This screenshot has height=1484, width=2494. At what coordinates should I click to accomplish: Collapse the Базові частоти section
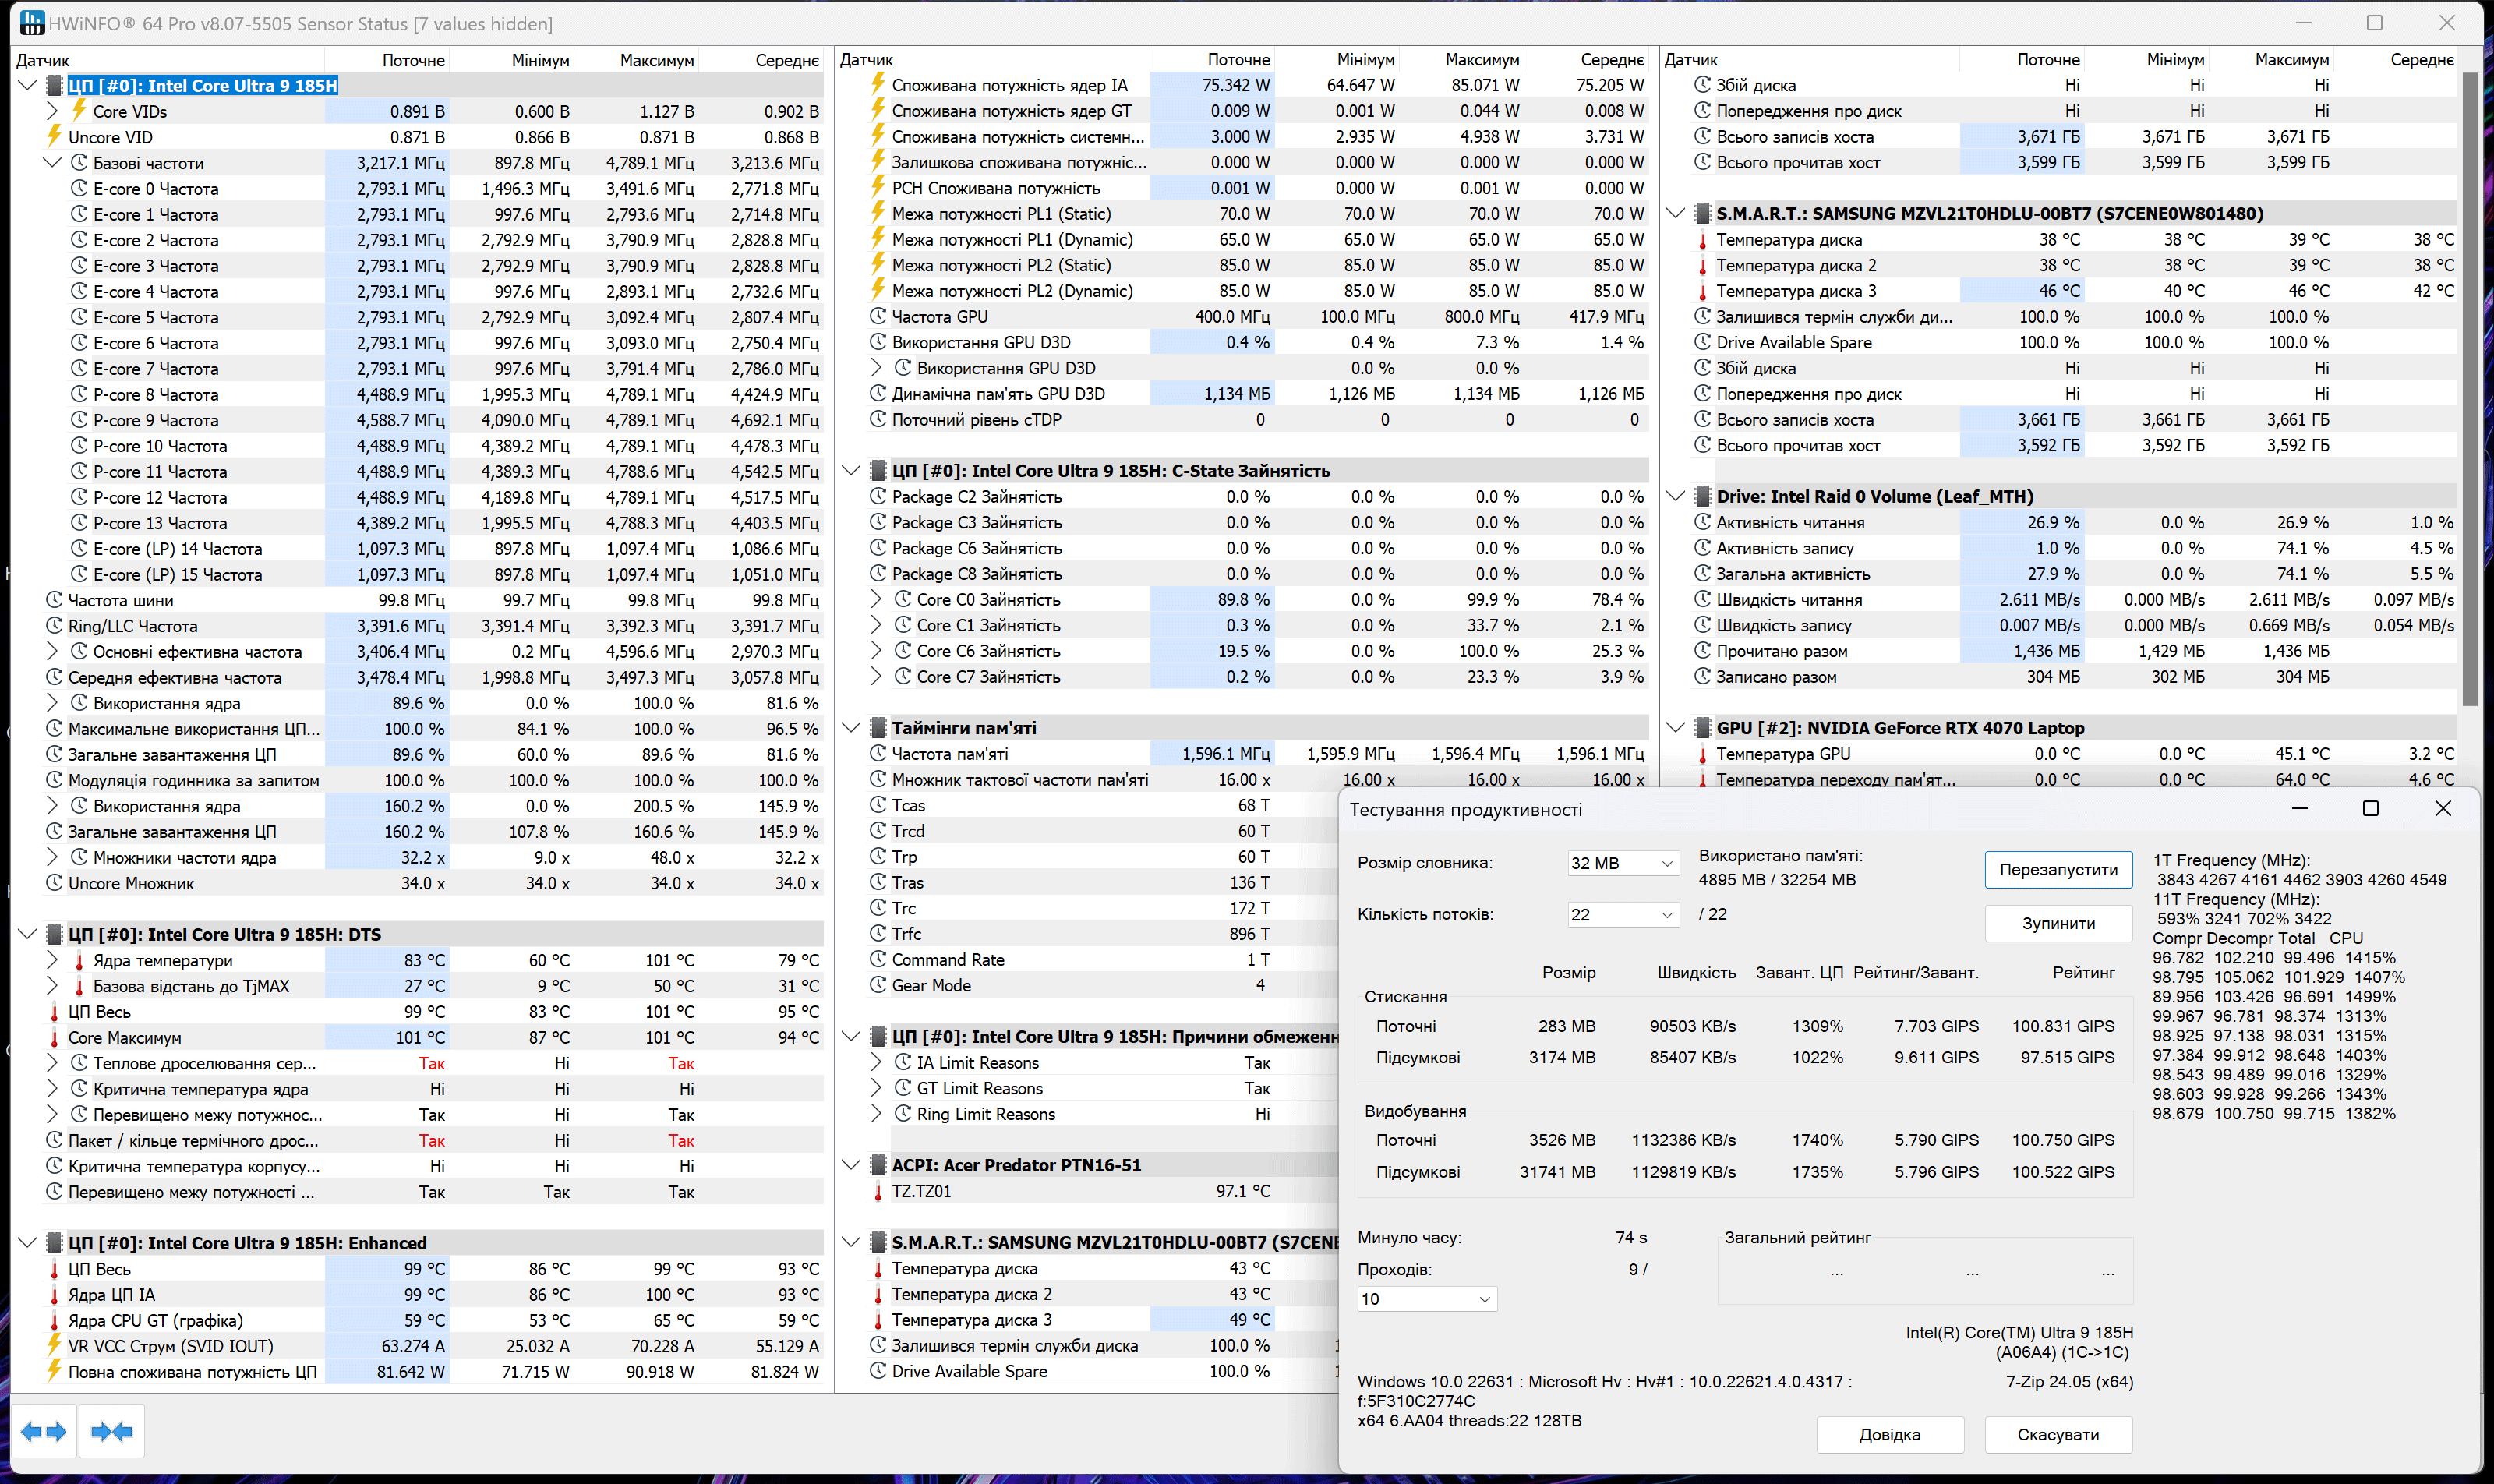coord(53,162)
